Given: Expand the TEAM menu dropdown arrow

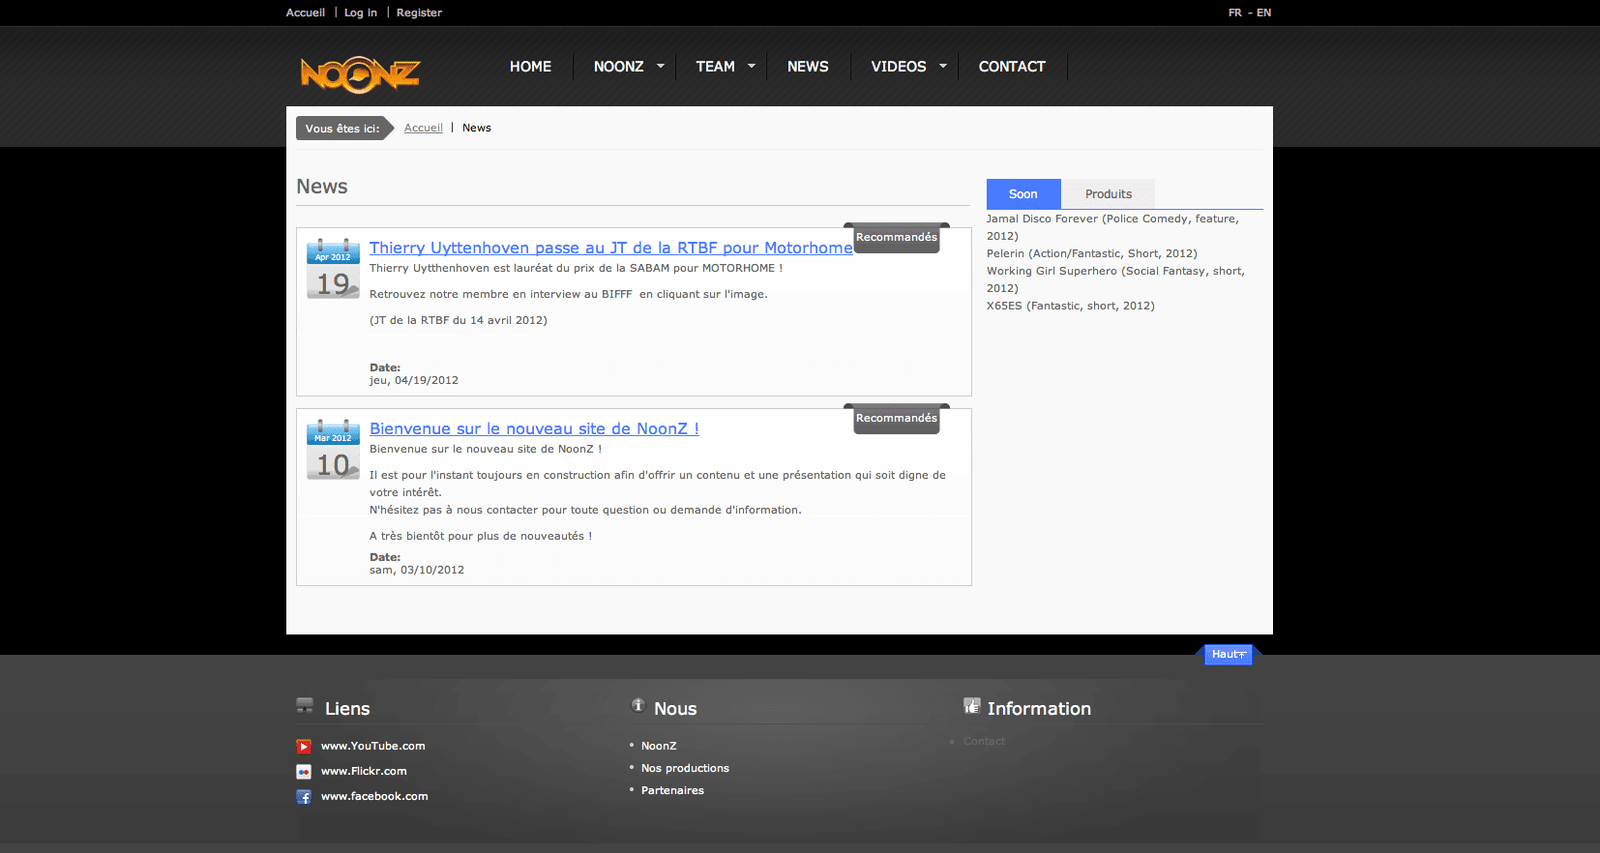Looking at the screenshot, I should pos(751,66).
